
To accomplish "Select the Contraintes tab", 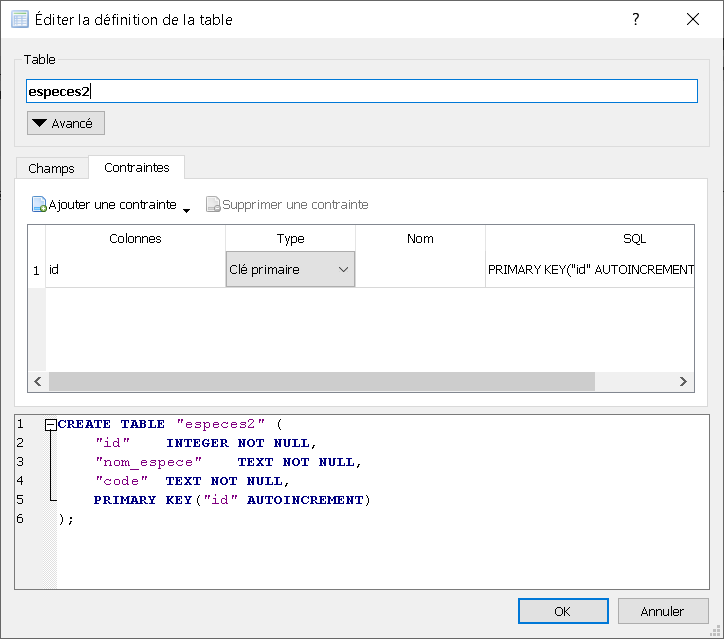I will 137,167.
